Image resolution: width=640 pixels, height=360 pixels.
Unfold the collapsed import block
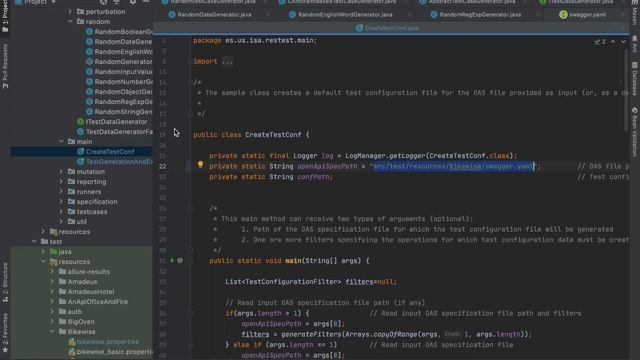(227, 62)
